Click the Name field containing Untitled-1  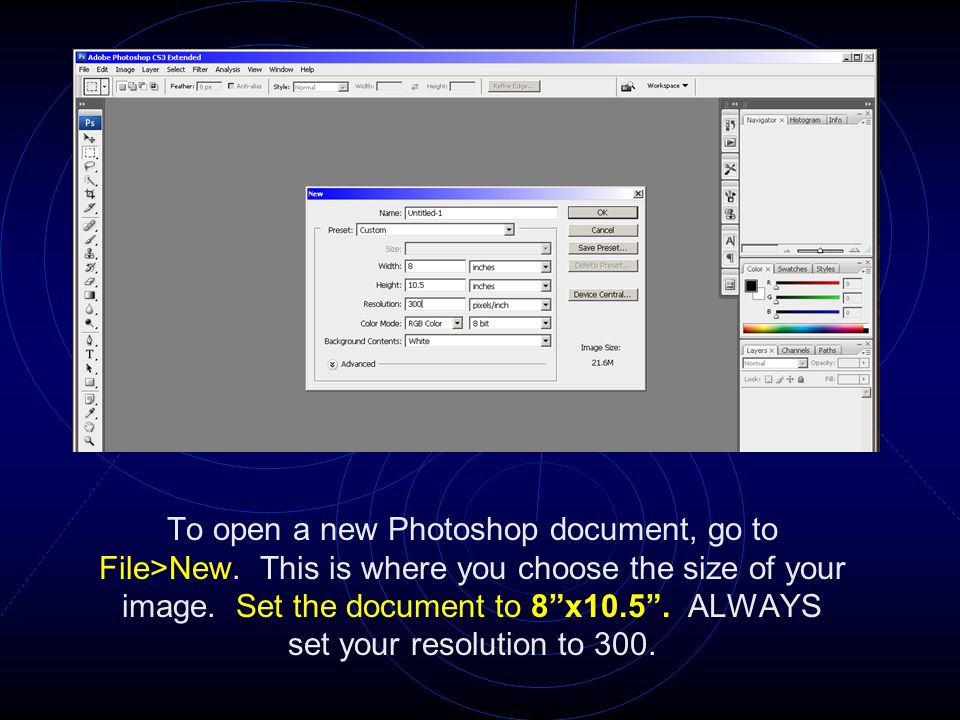point(481,213)
